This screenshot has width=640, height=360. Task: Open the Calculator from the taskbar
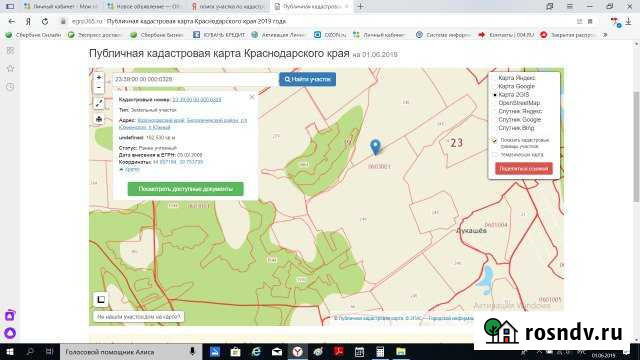click(380, 351)
